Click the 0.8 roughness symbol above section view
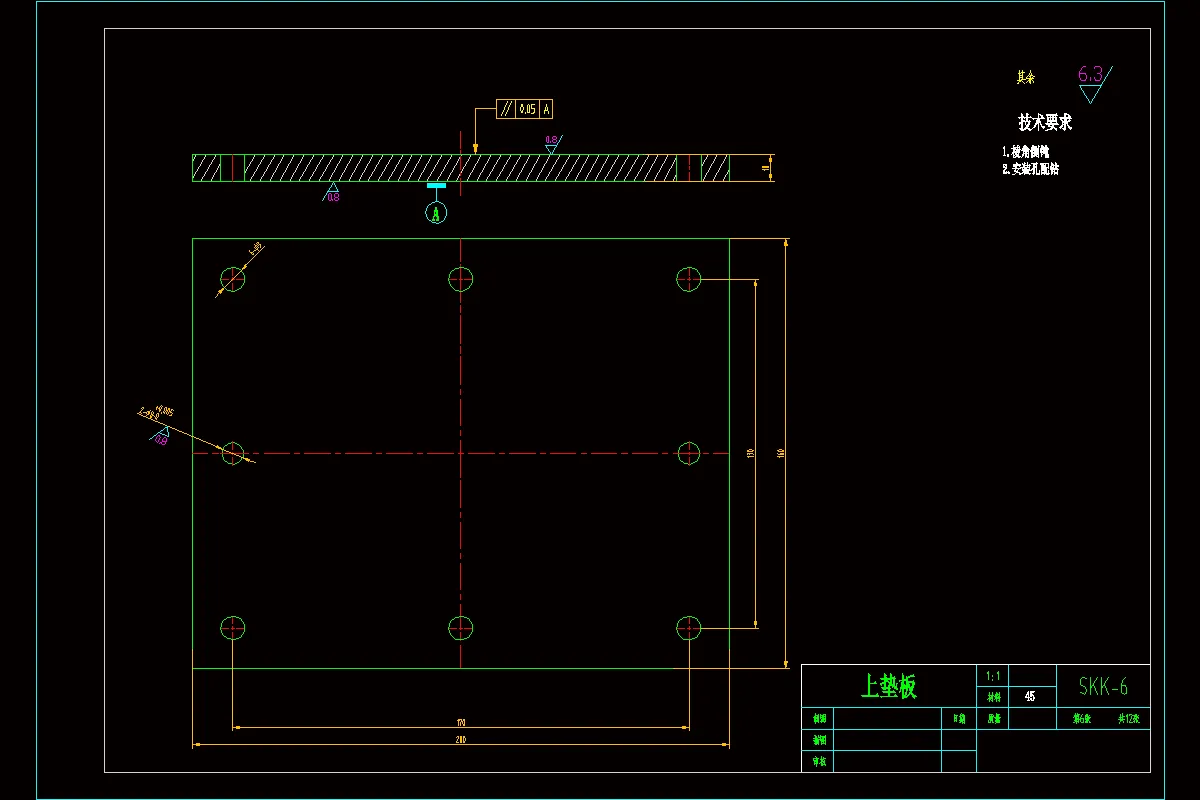The height and width of the screenshot is (800, 1200). pyautogui.click(x=552, y=143)
